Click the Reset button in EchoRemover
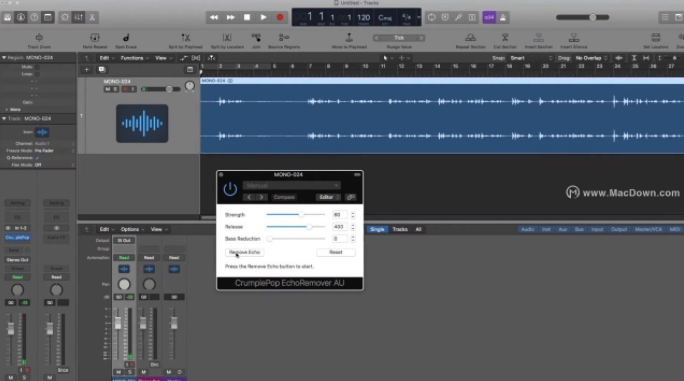Viewport: 684px width, 381px height. [x=335, y=252]
